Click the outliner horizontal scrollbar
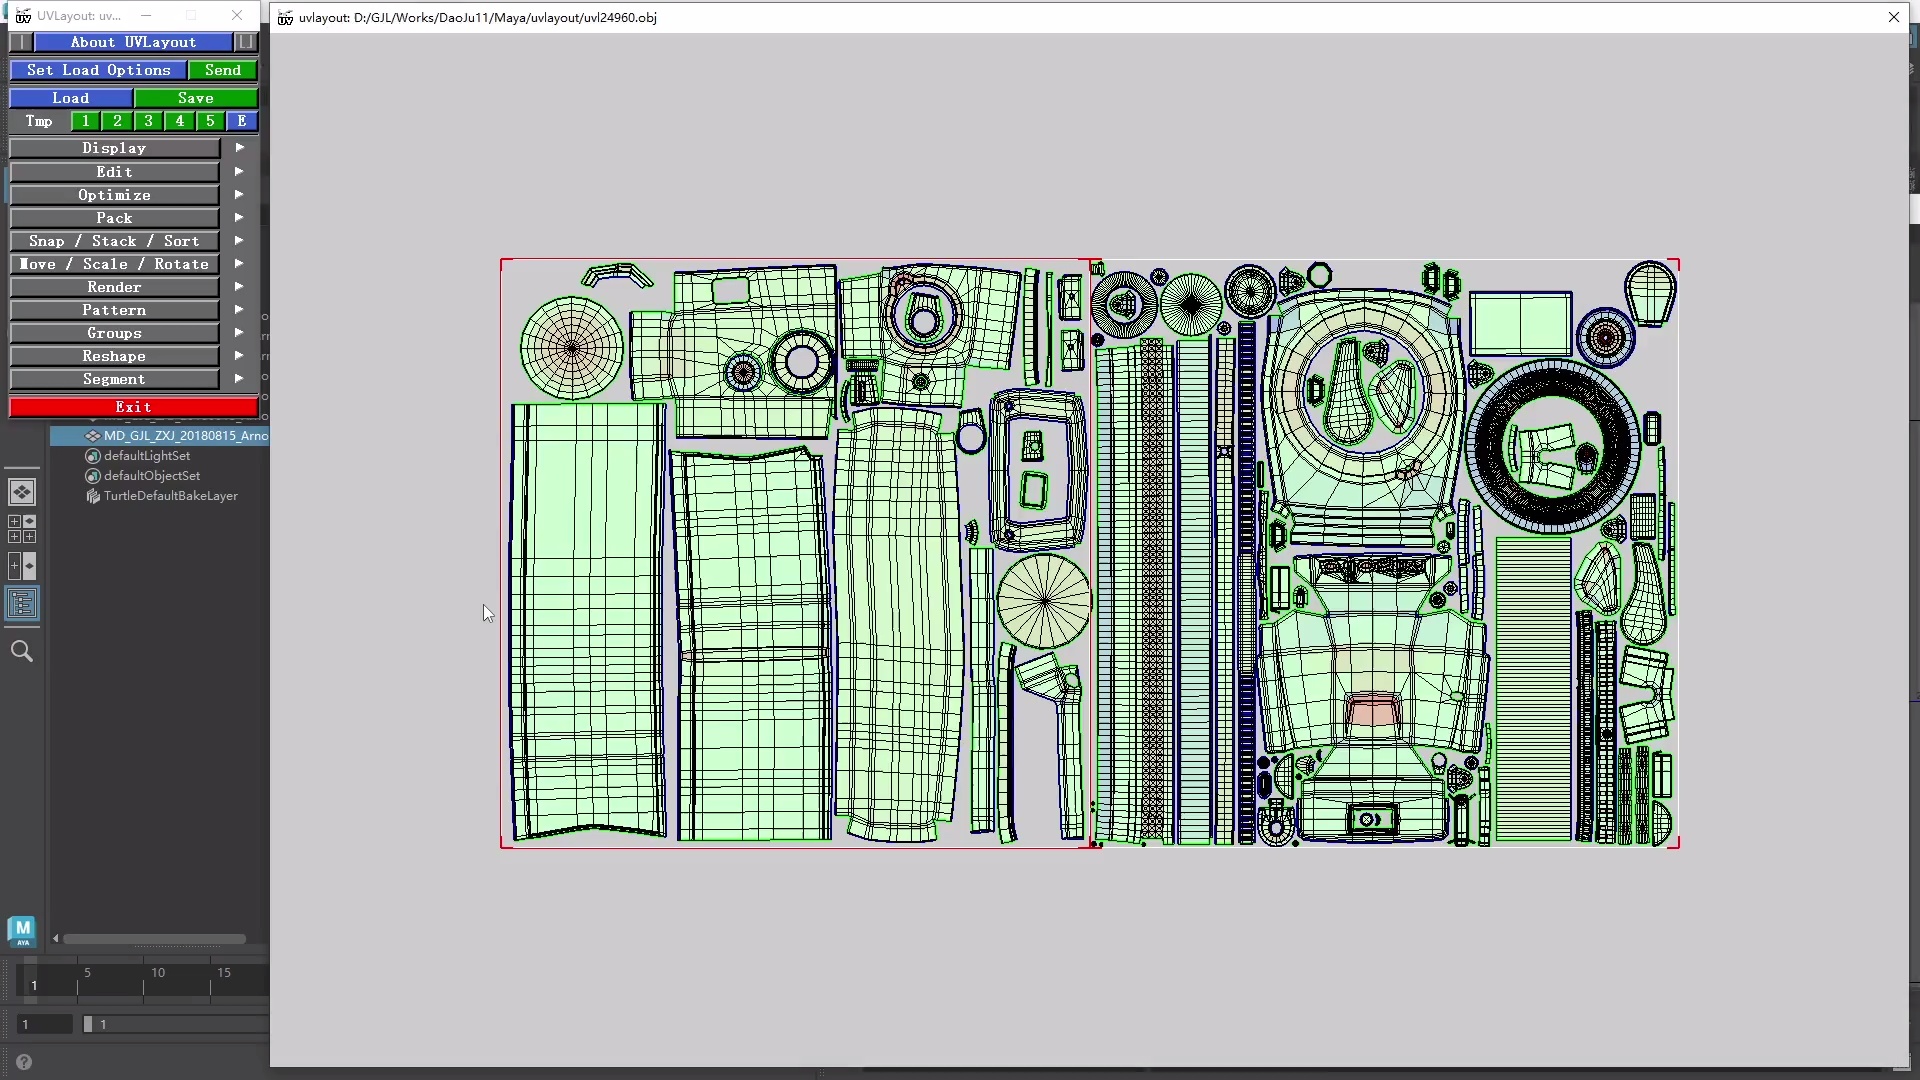1920x1080 pixels. (x=155, y=939)
